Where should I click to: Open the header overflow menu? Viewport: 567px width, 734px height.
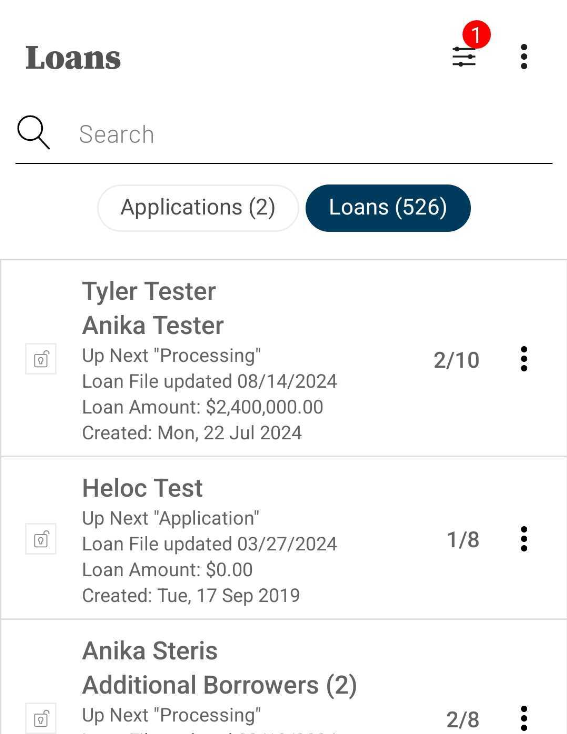click(x=524, y=57)
